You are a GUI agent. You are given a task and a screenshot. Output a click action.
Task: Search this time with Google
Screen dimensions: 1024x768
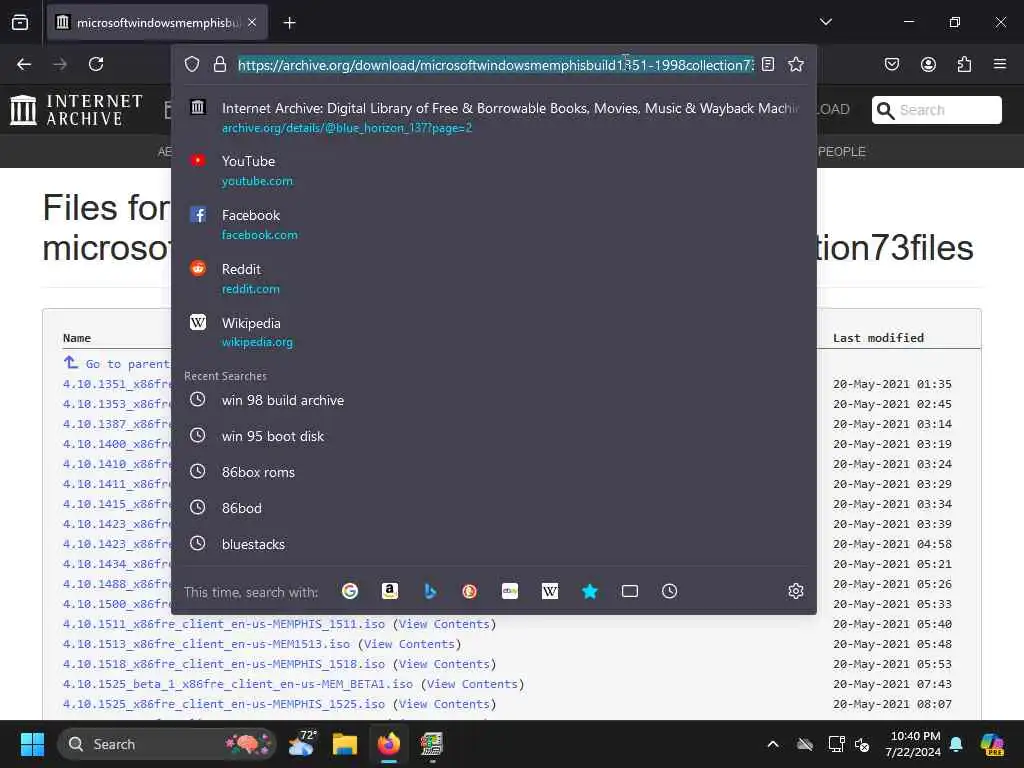coord(350,591)
